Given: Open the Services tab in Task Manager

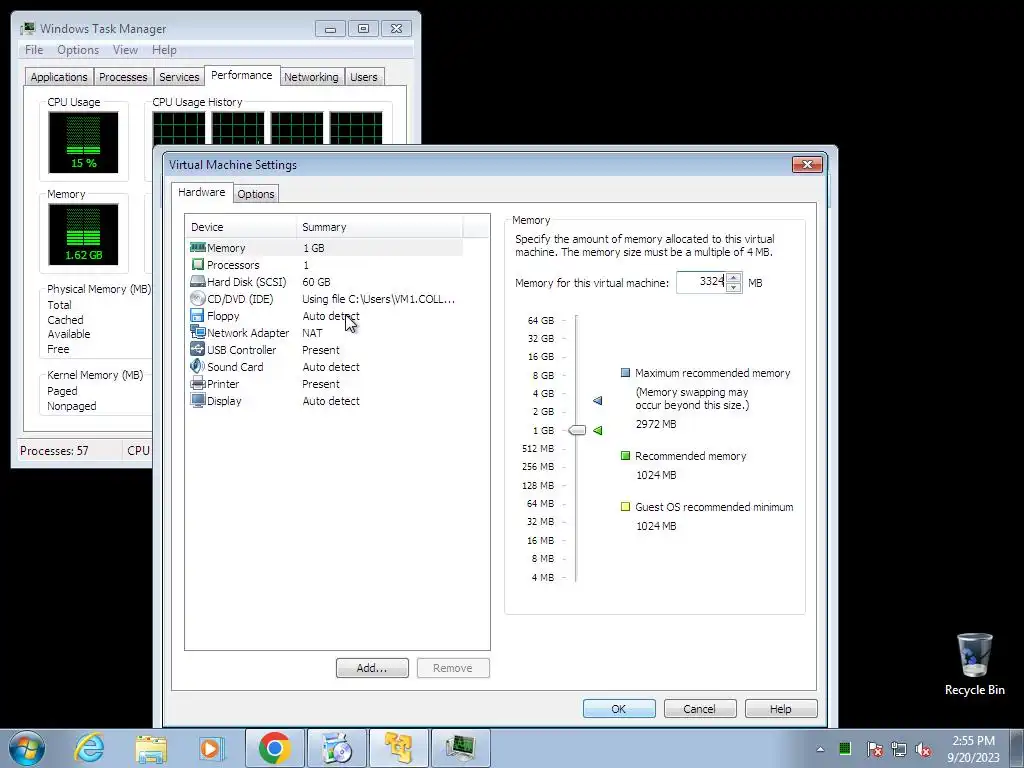Looking at the screenshot, I should [x=179, y=77].
